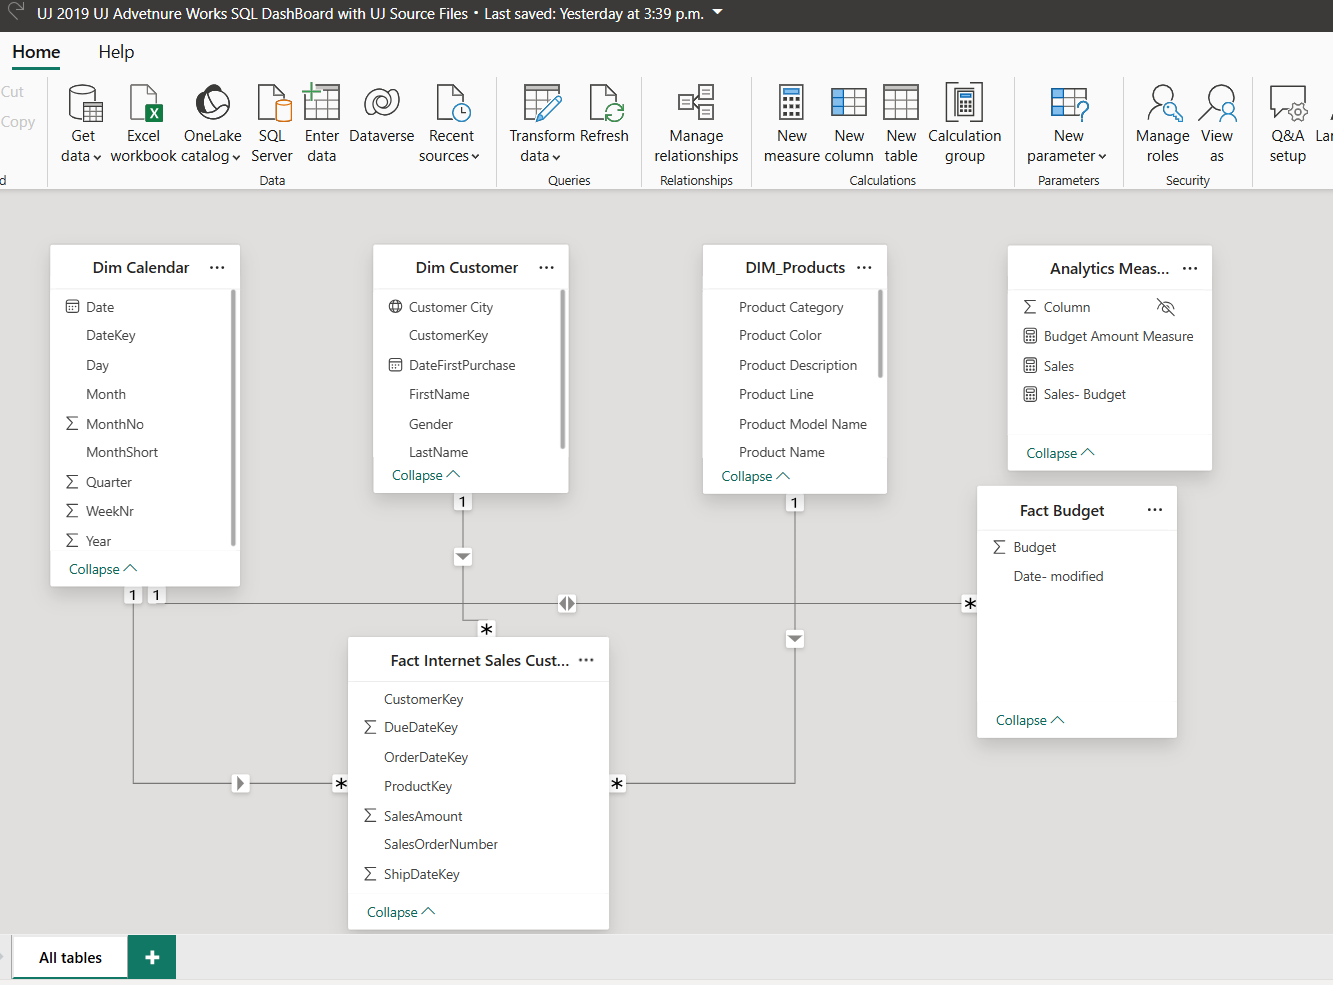Open more options for Dim Calendar table
1333x985 pixels.
point(217,267)
